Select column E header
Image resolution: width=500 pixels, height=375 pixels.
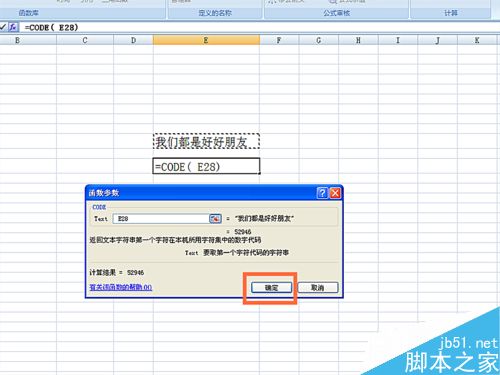206,40
